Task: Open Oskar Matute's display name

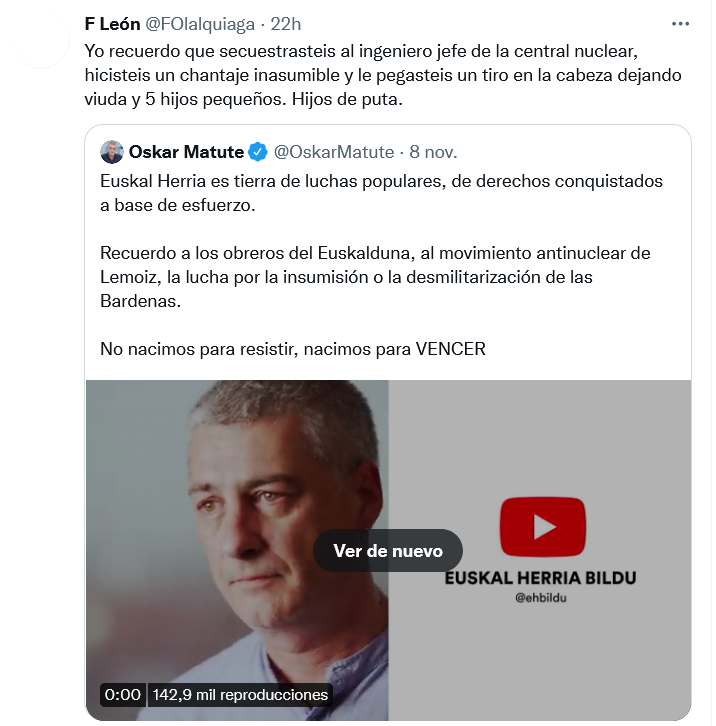Action: point(186,152)
